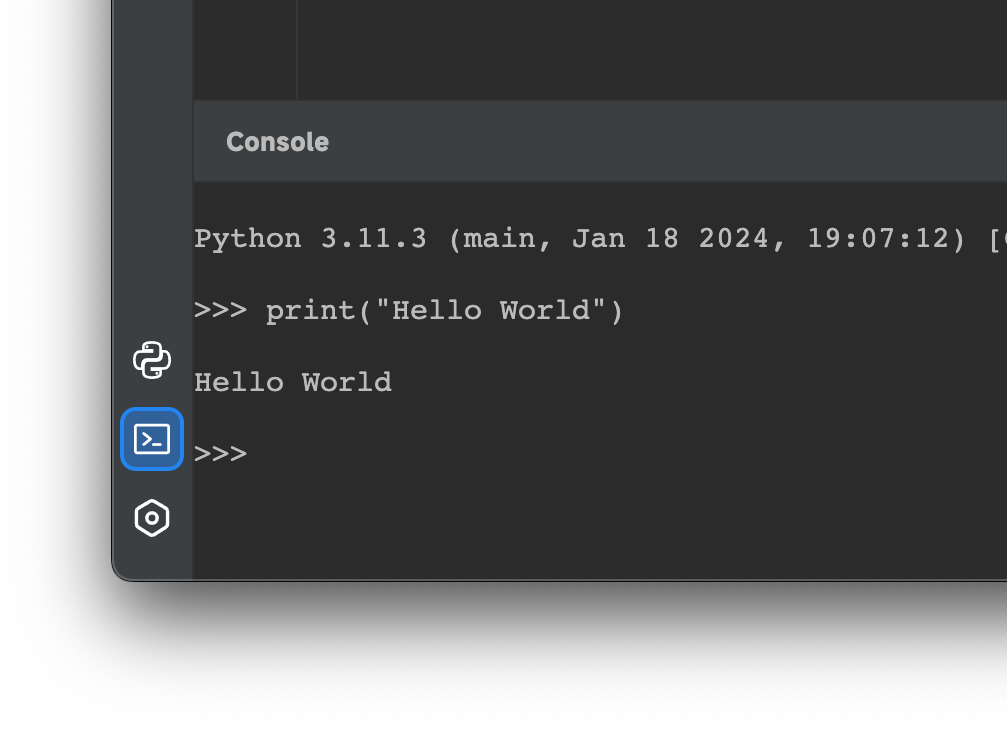
Task: Select the Python 3.11.3 version line
Action: 600,239
